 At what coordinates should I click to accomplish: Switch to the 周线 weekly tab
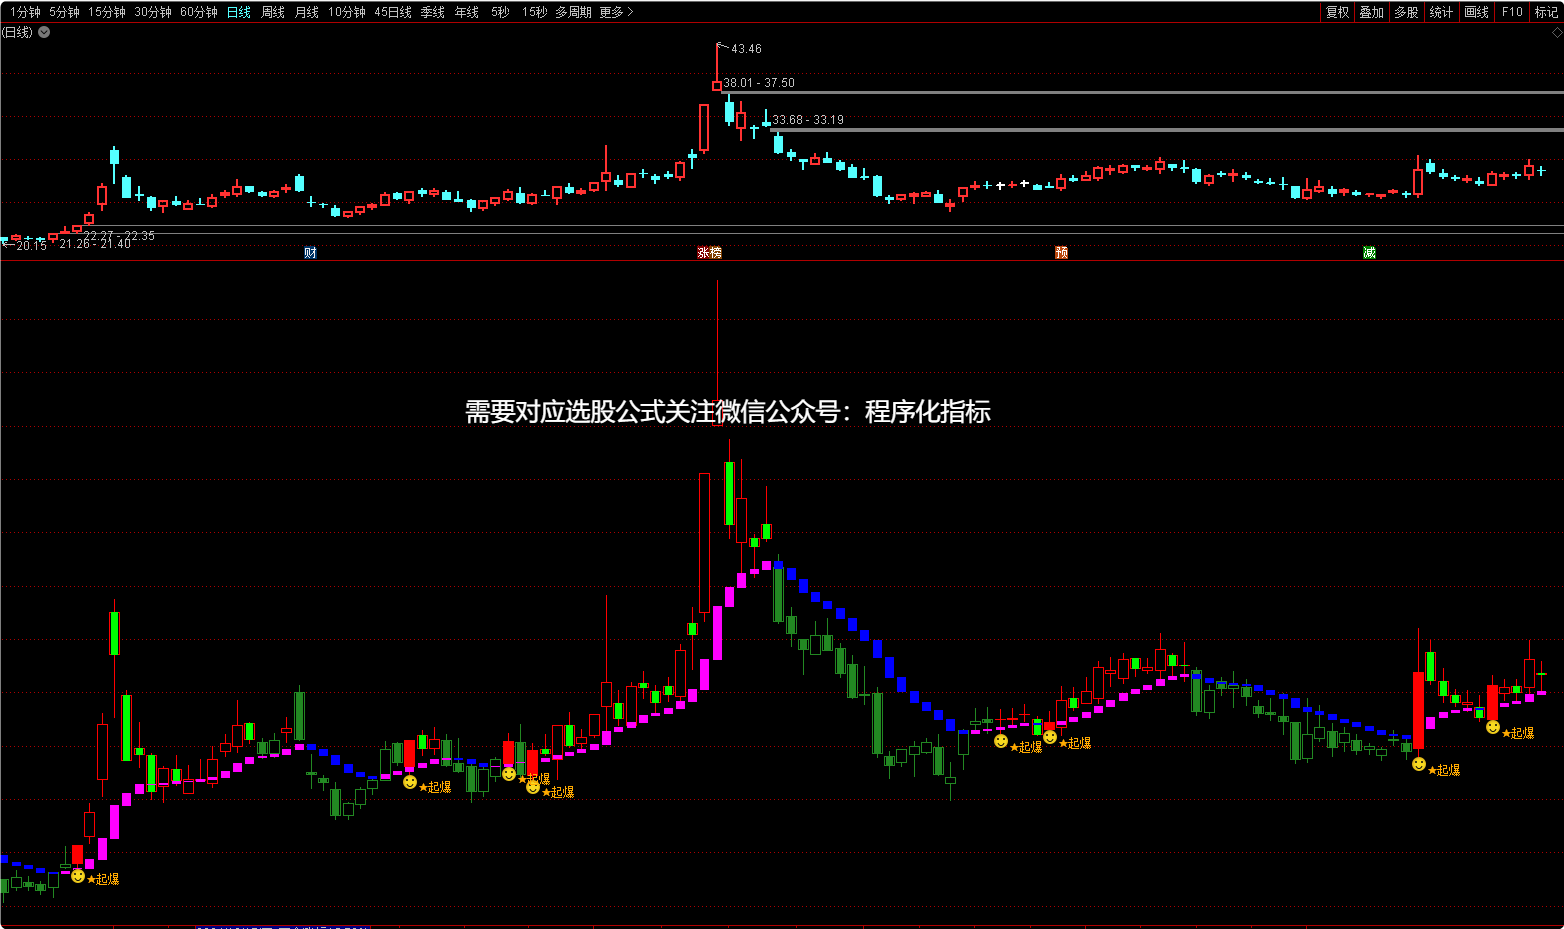click(x=273, y=12)
